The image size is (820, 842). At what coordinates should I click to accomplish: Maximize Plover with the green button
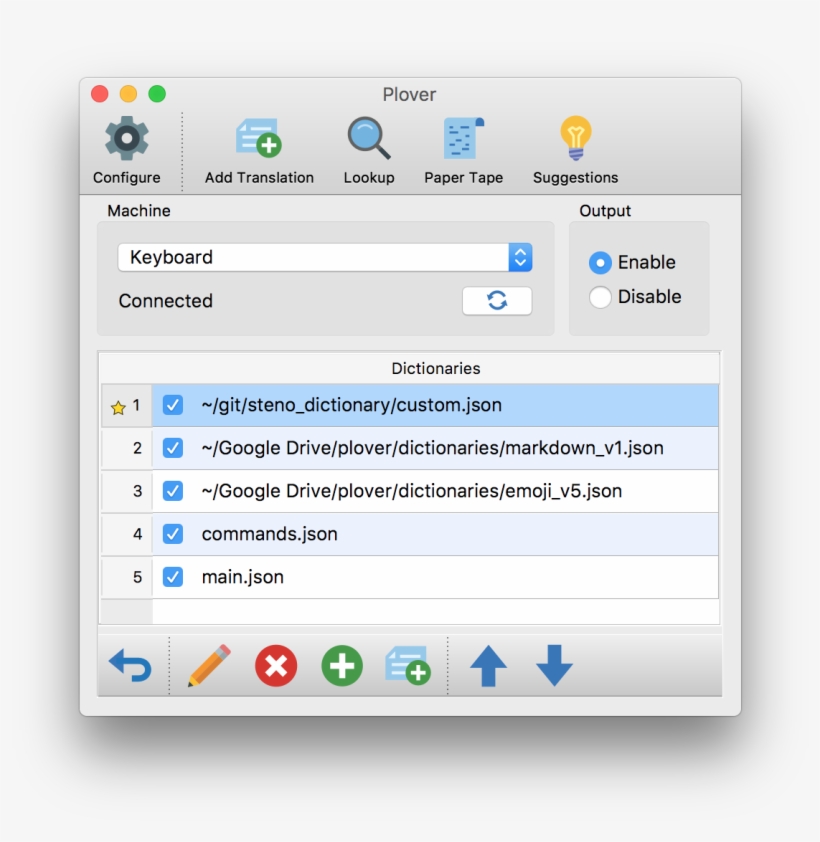tap(157, 94)
